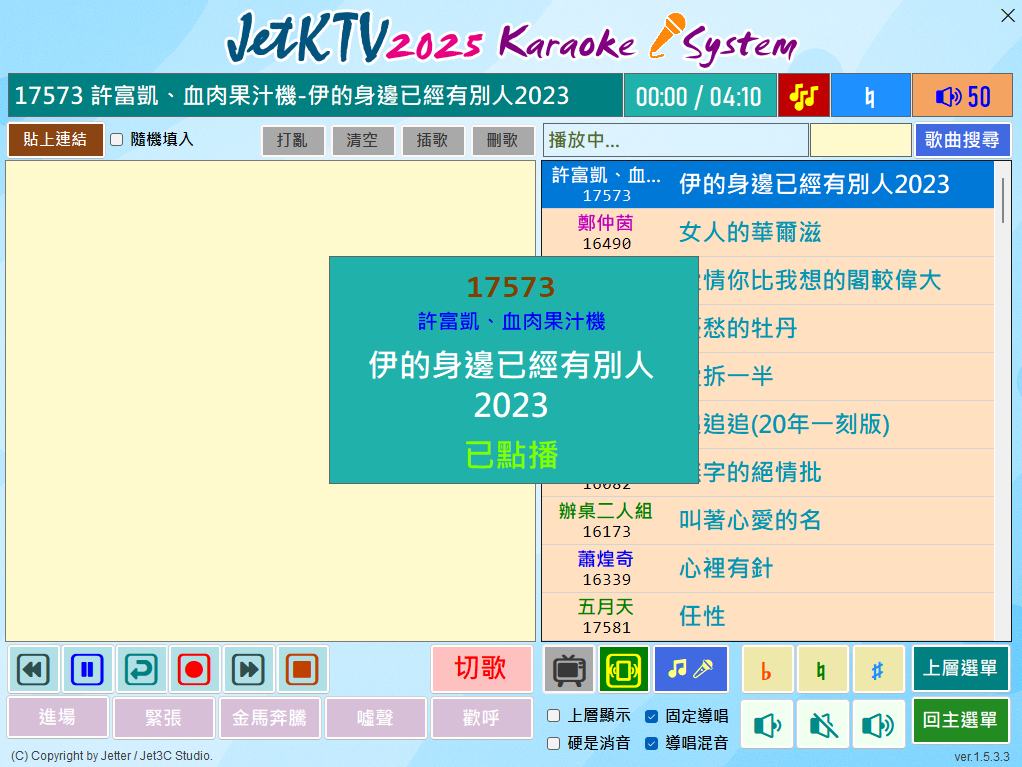
Task: Enable the 硬是消音 checkbox
Action: coord(553,743)
